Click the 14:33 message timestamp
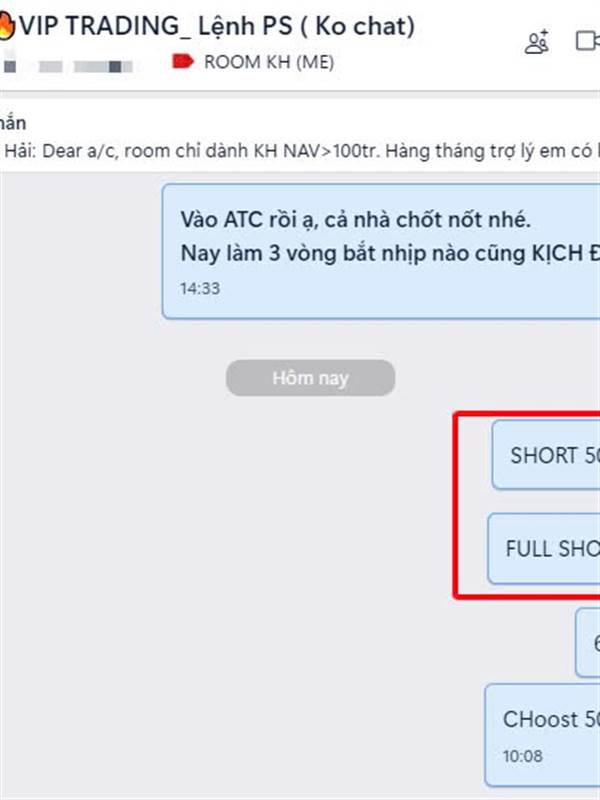 pos(200,288)
